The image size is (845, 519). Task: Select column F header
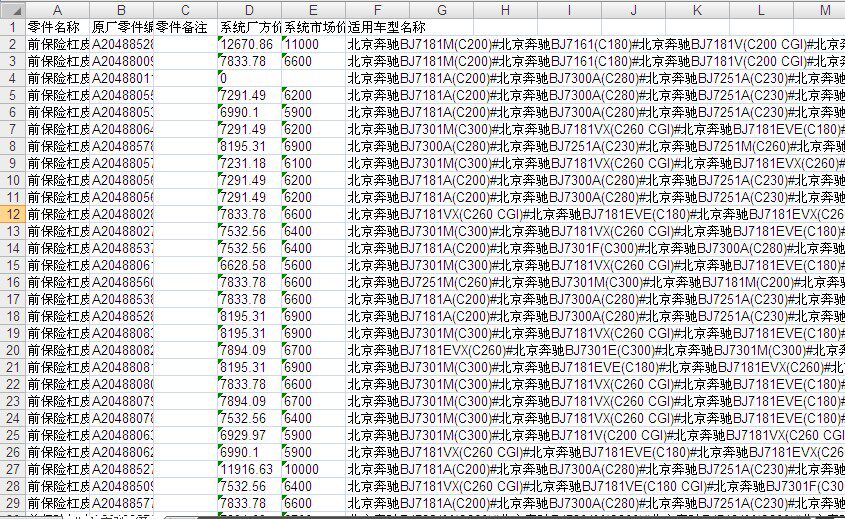tap(378, 10)
